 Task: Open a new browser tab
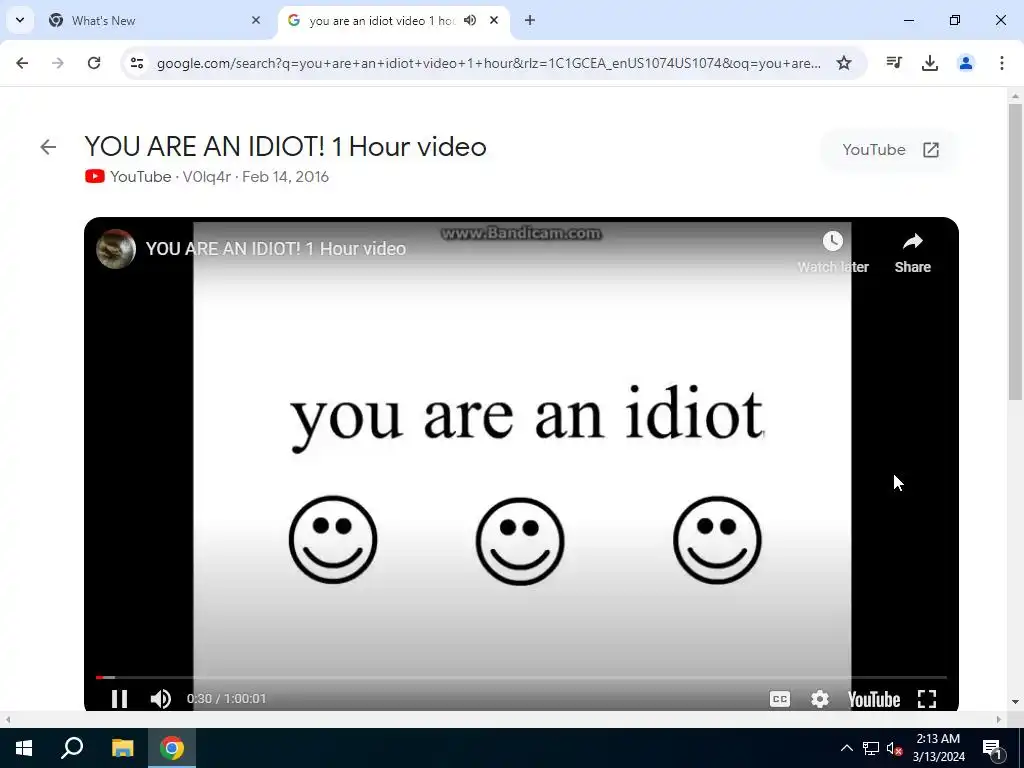point(530,20)
